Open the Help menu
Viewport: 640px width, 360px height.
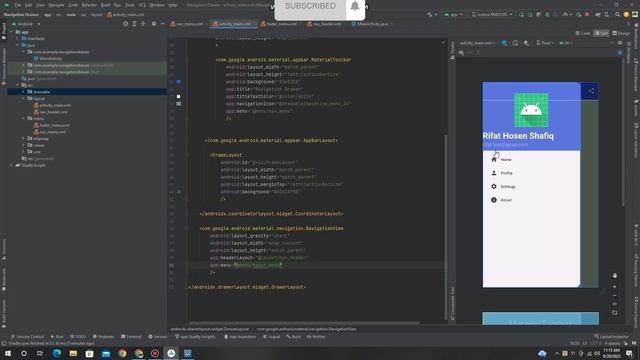pyautogui.click(x=173, y=5)
